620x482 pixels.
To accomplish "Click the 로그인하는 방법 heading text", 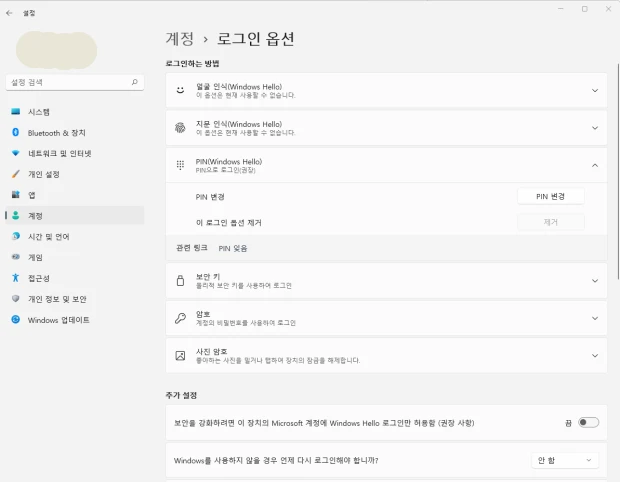I will [193, 63].
